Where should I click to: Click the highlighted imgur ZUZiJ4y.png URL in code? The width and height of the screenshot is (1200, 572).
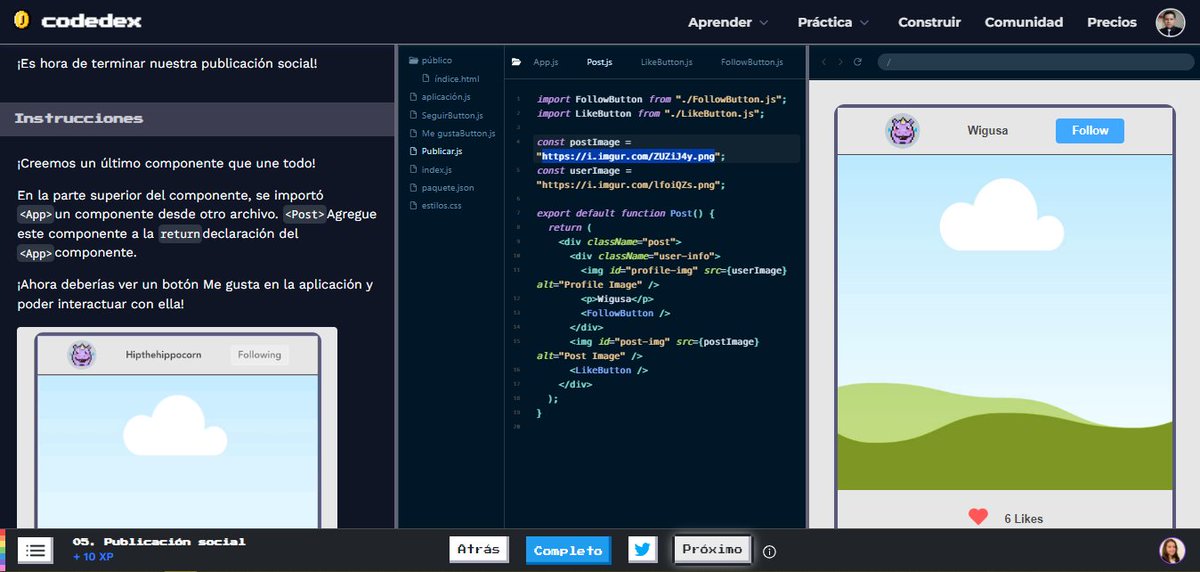coord(628,156)
